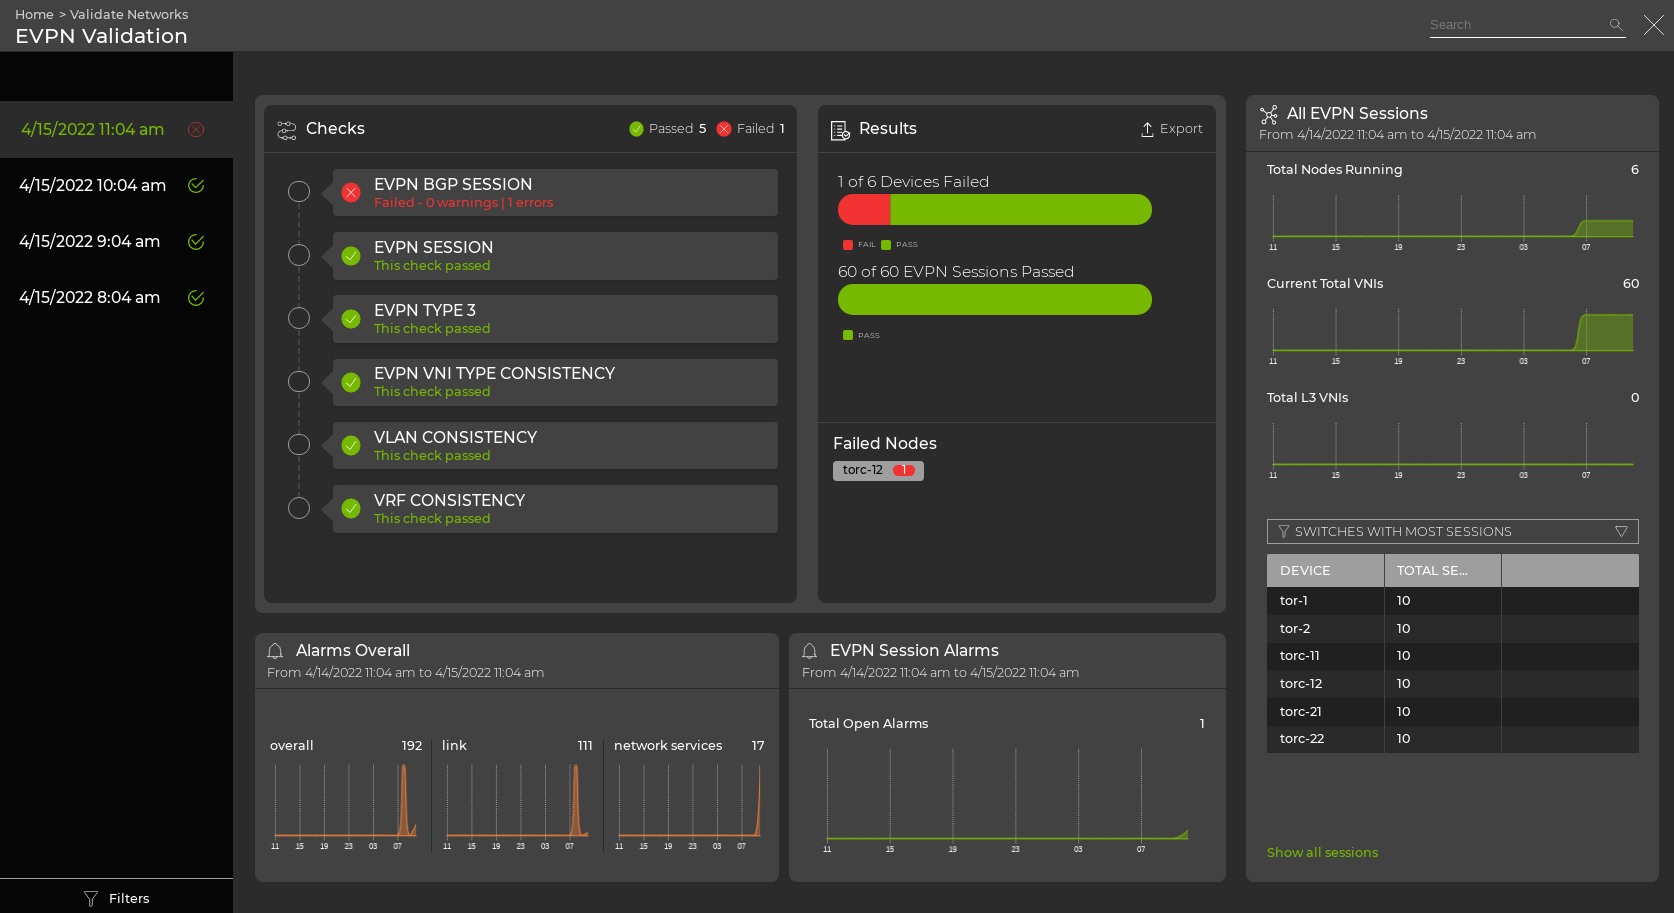This screenshot has height=913, width=1674.
Task: Click the TOTAL SE... column header to sort
Action: [1432, 570]
